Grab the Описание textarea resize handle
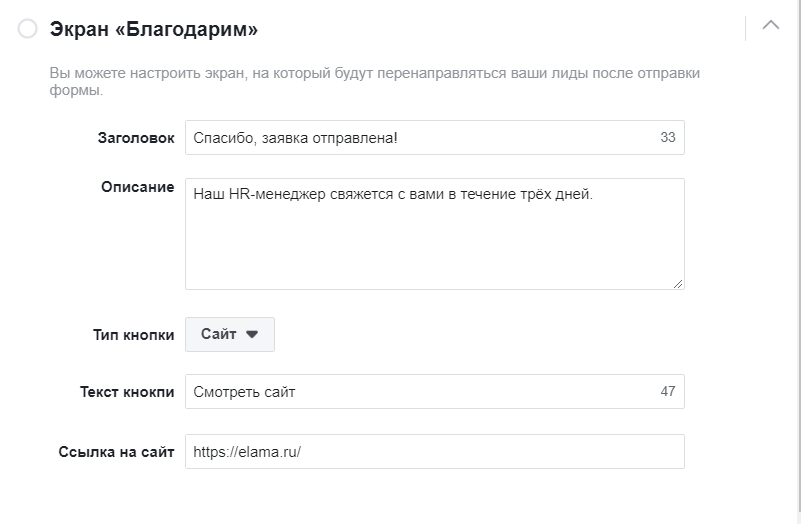801x524 pixels. click(678, 283)
